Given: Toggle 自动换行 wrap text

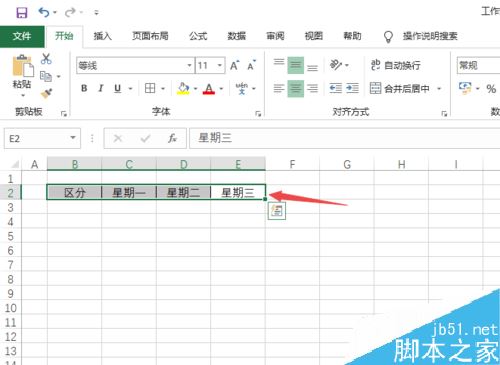Looking at the screenshot, I should click(395, 65).
